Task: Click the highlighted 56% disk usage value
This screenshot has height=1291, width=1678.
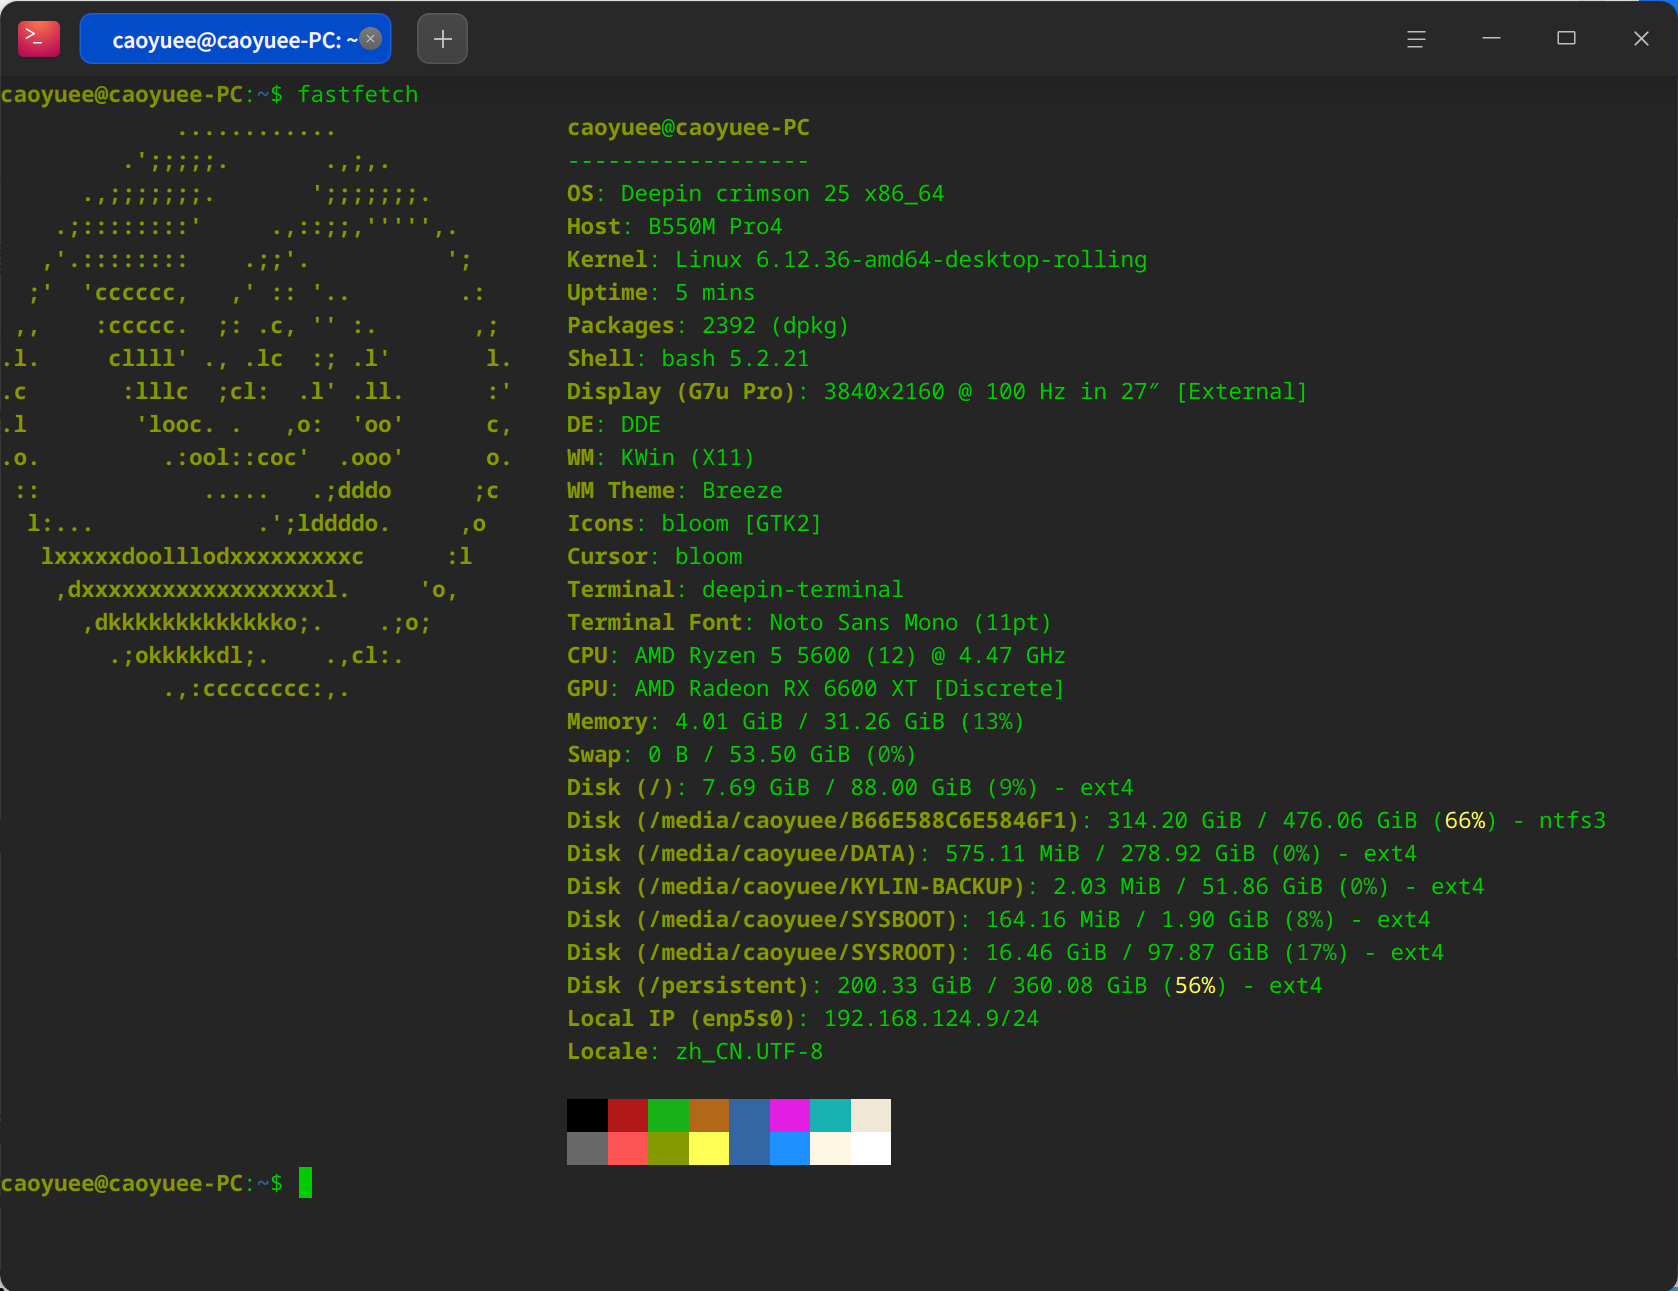Action: [1195, 986]
